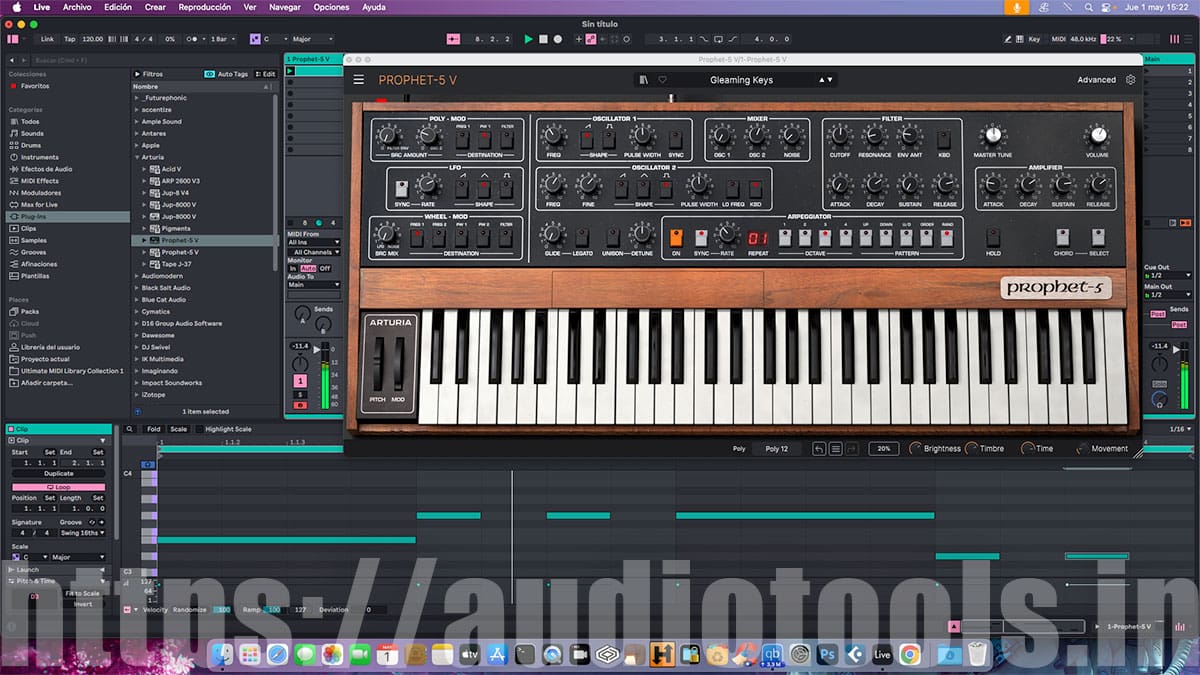Expand the Cymatics folder

point(136,311)
